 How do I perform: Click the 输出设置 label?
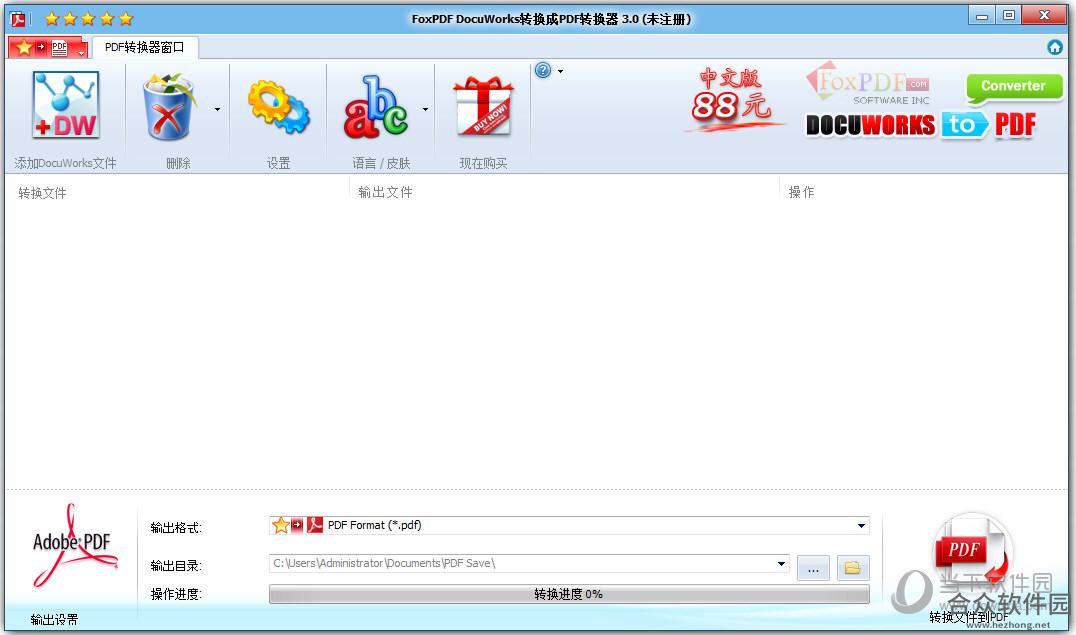pyautogui.click(x=54, y=620)
